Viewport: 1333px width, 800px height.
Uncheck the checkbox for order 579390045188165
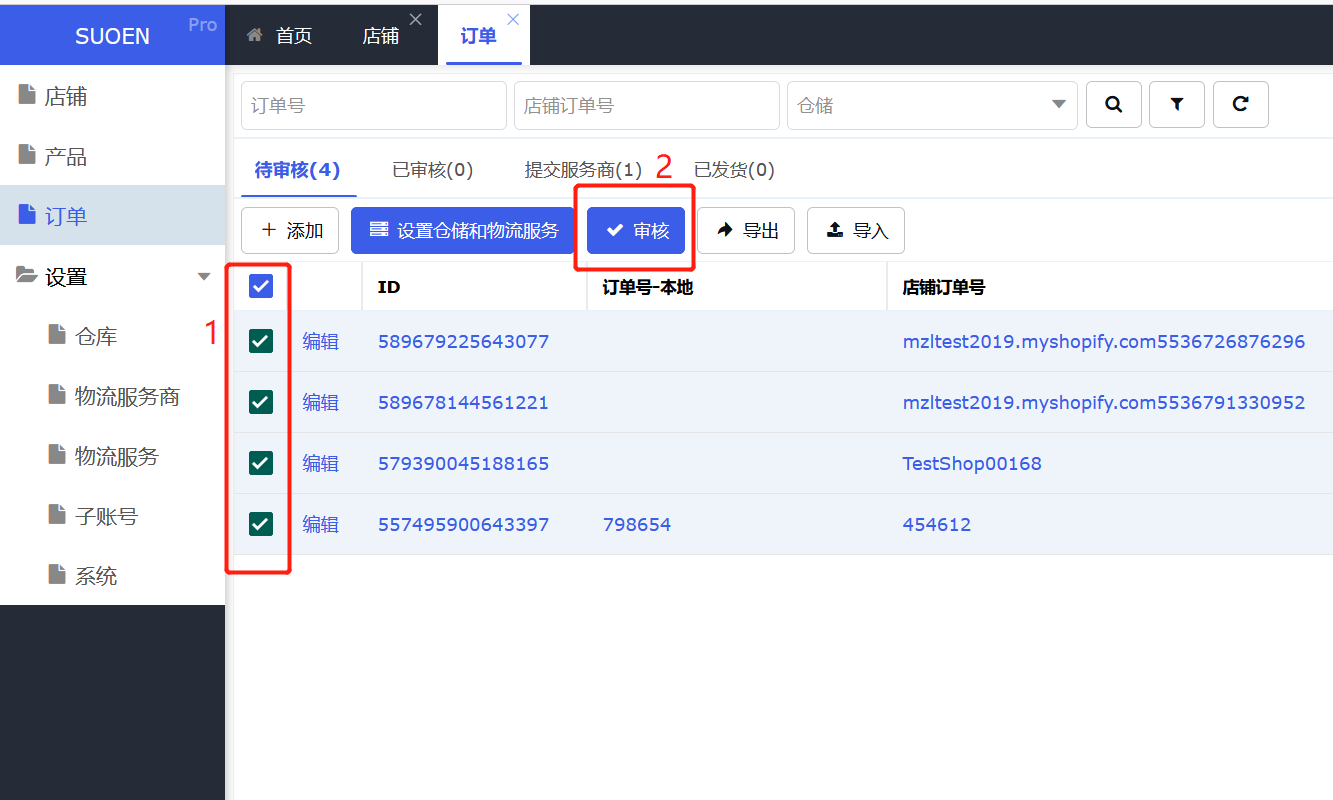(x=261, y=463)
